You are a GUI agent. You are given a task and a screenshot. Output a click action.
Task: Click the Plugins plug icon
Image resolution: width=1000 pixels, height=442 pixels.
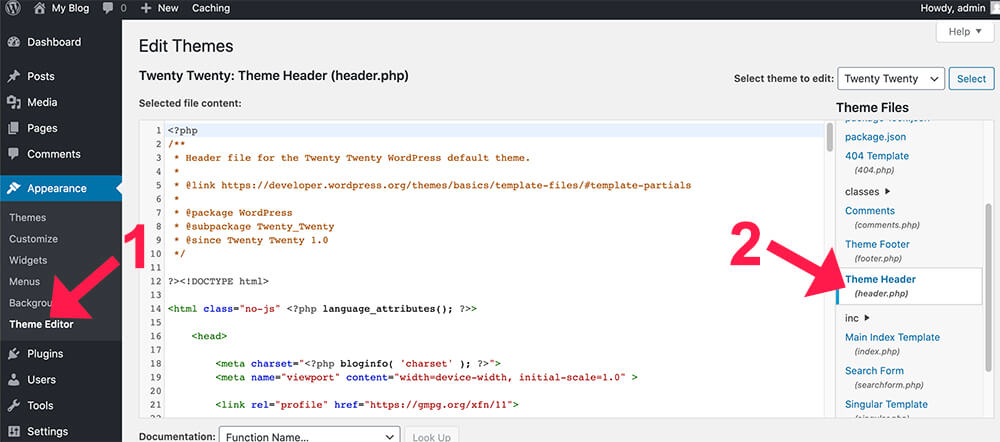tap(13, 354)
